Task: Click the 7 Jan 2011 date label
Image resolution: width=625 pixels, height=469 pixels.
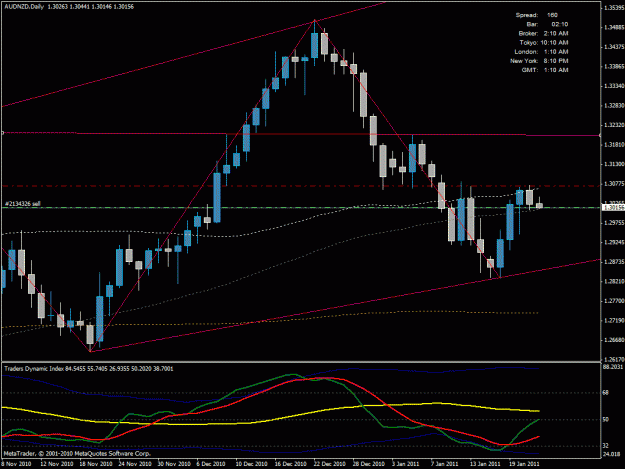Action: coord(444,464)
